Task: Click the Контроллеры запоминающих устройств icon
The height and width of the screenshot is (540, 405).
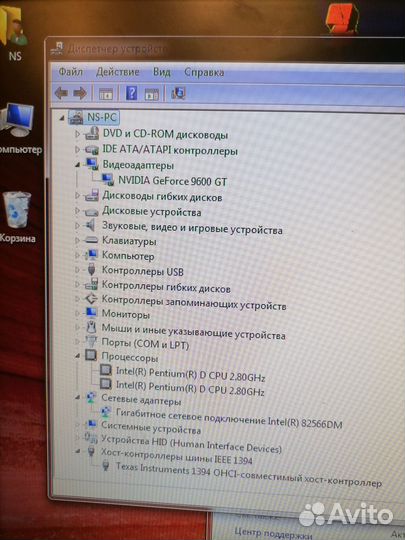Action: 91,299
